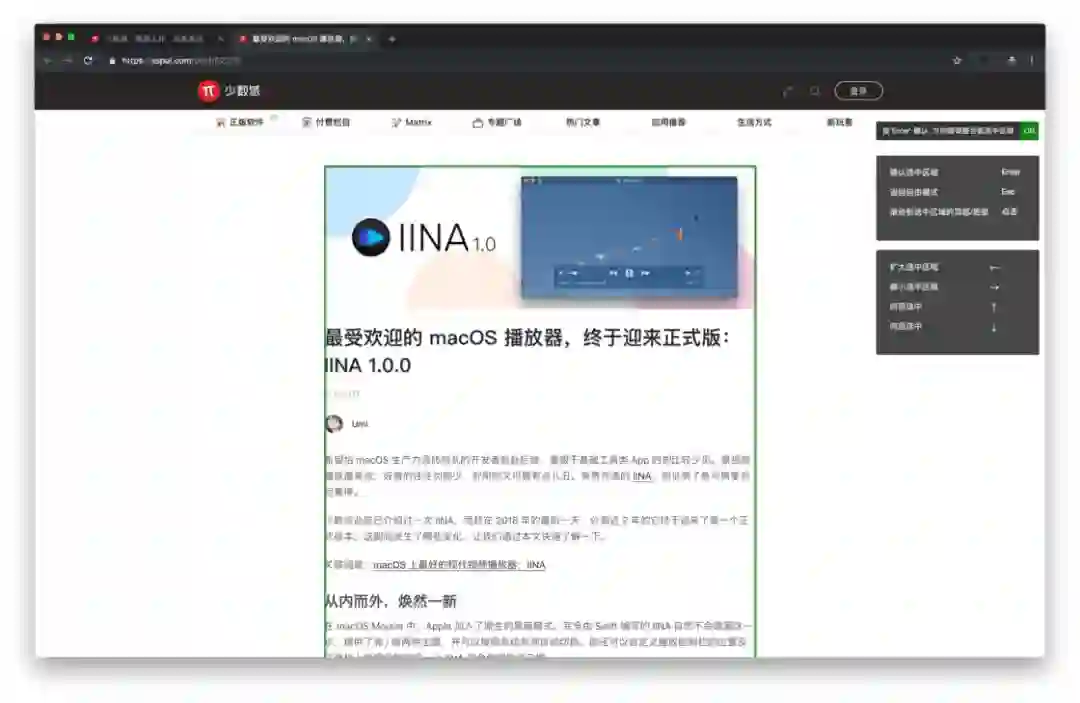1080x703 pixels.
Task: Reload the page with the browser refresh icon
Action: click(x=88, y=61)
